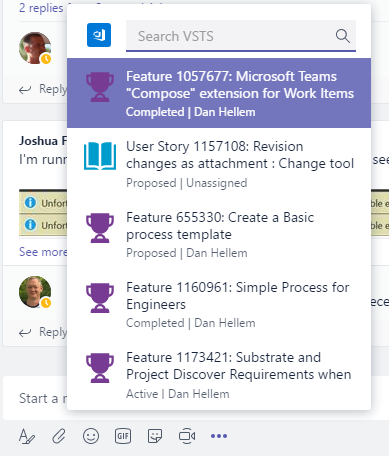Screen dimensions: 389x456
Task: Click Reply under the lower avatar message
Action: coord(43,332)
